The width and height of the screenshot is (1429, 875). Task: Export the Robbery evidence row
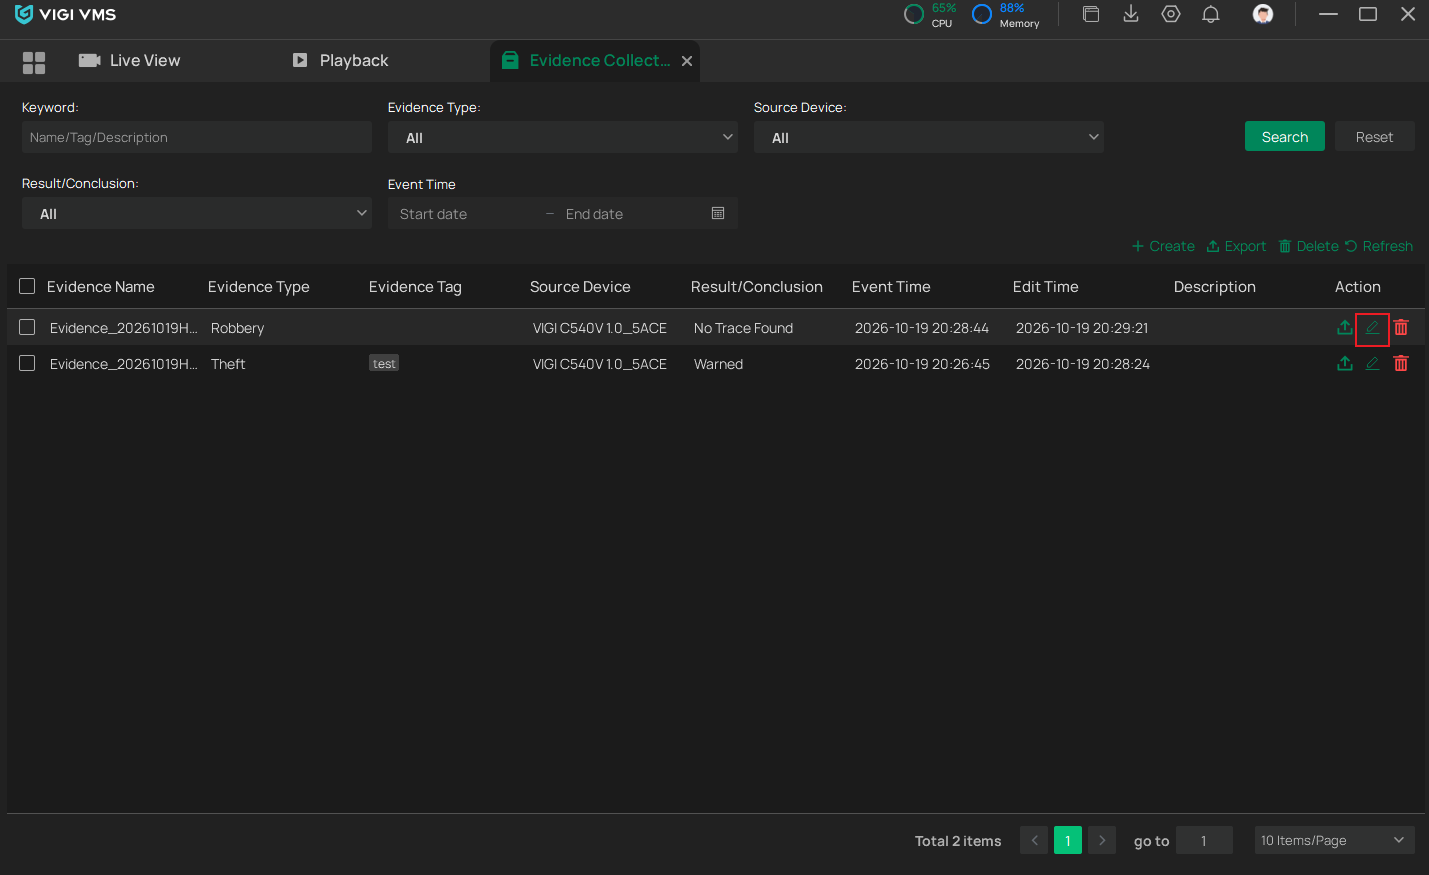coord(1345,327)
